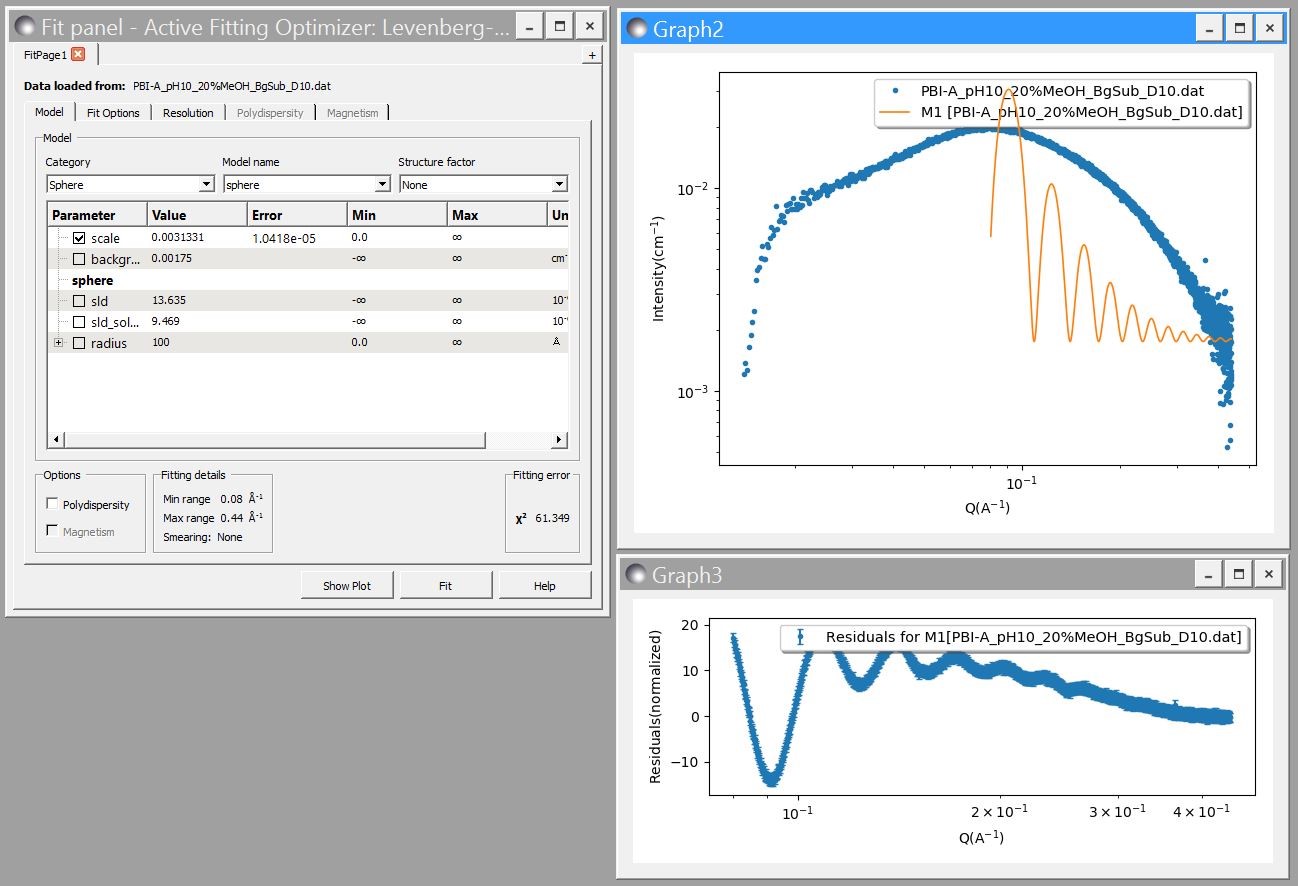
Task: Add a new fit page with plus button
Action: coord(592,56)
